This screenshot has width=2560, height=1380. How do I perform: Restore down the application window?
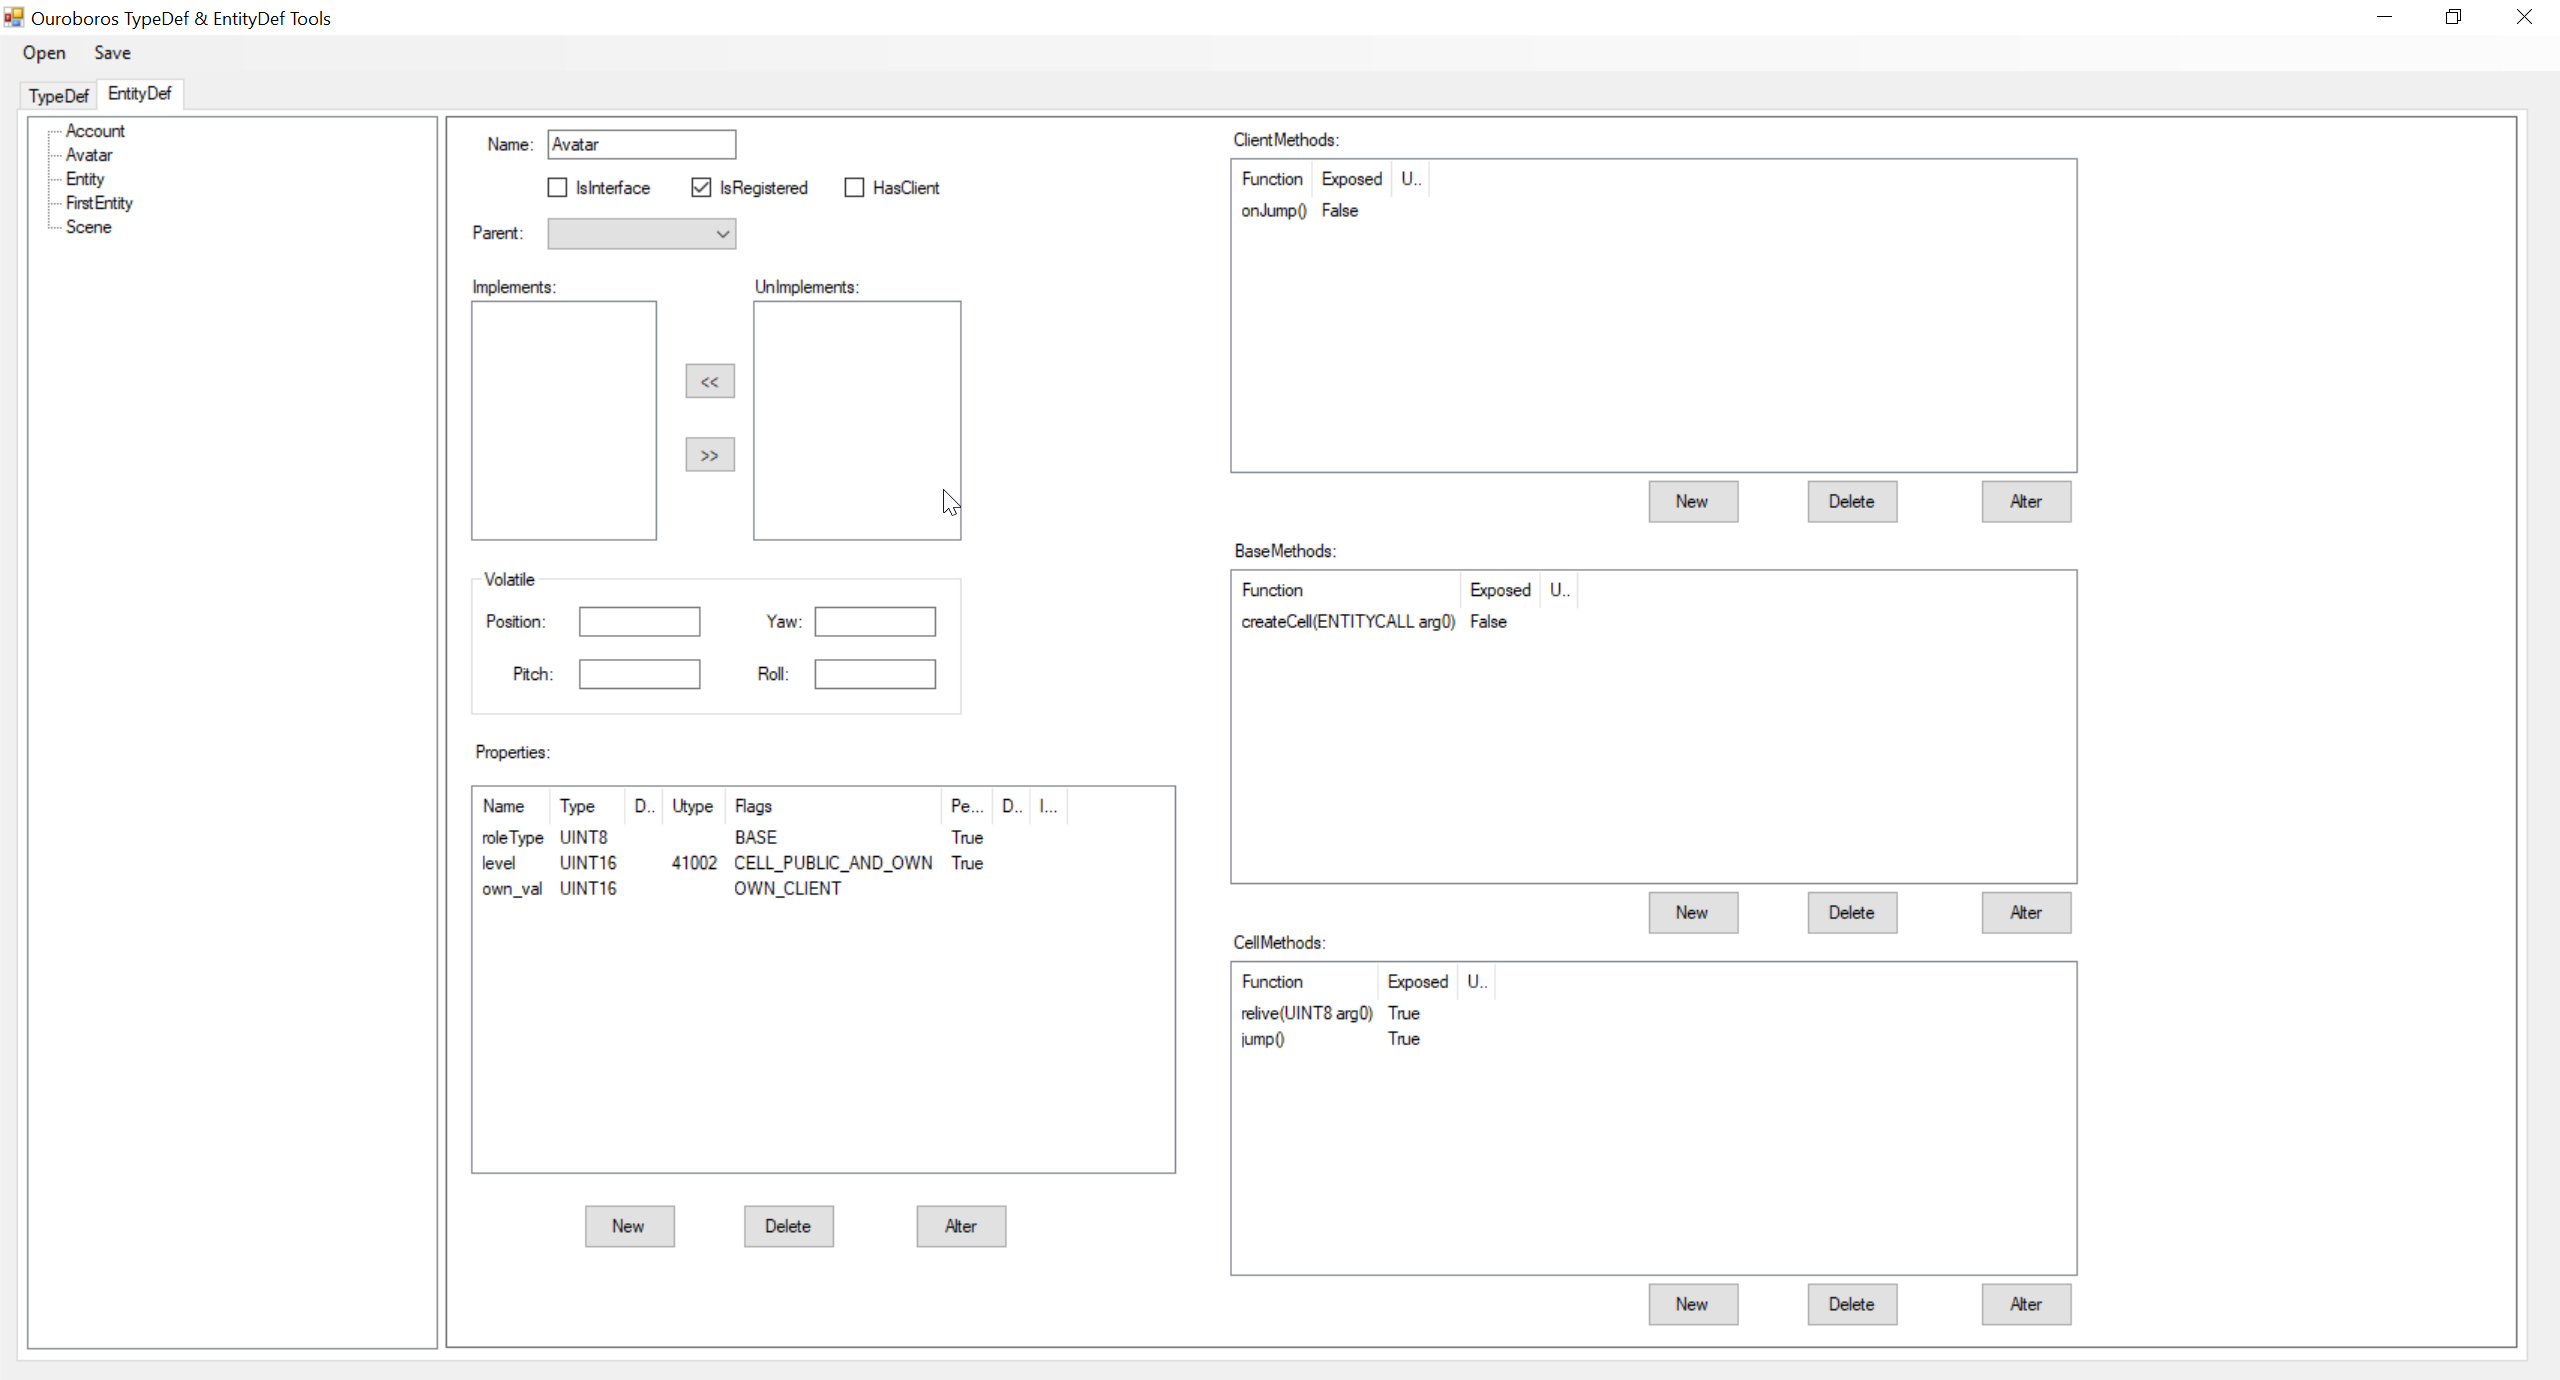2453,17
